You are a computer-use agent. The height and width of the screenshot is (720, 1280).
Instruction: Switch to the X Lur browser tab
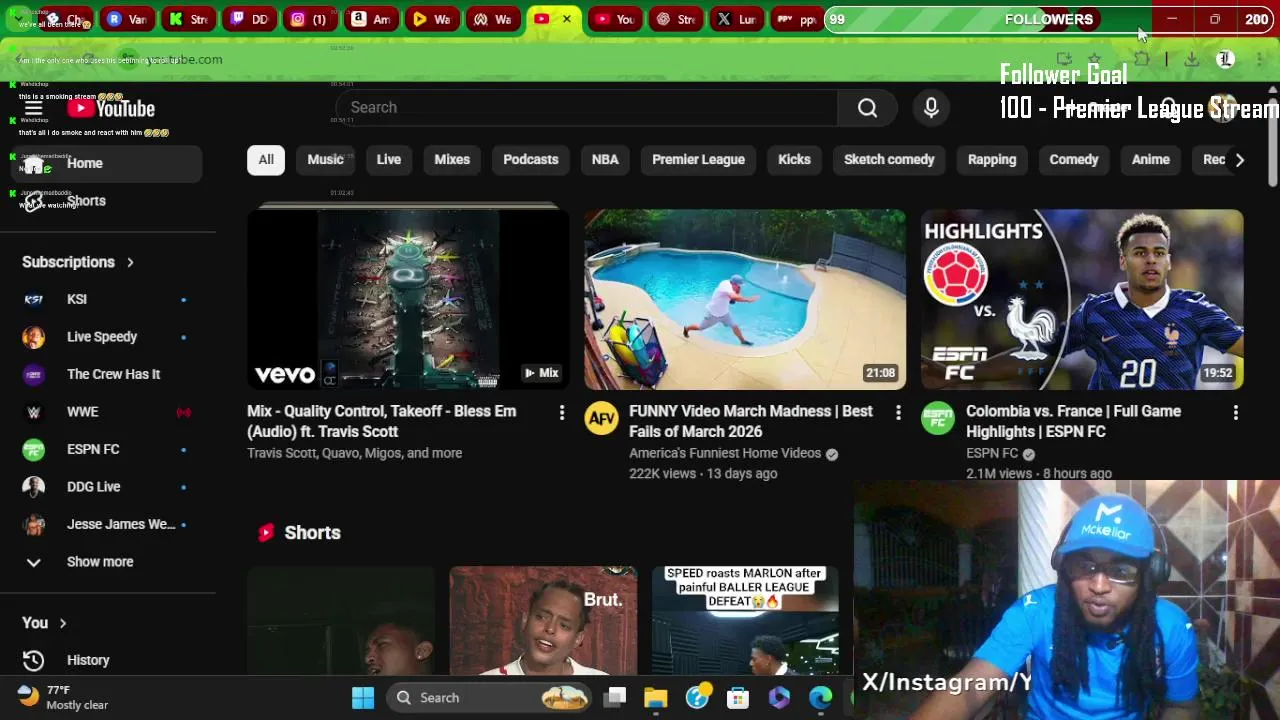[x=739, y=19]
